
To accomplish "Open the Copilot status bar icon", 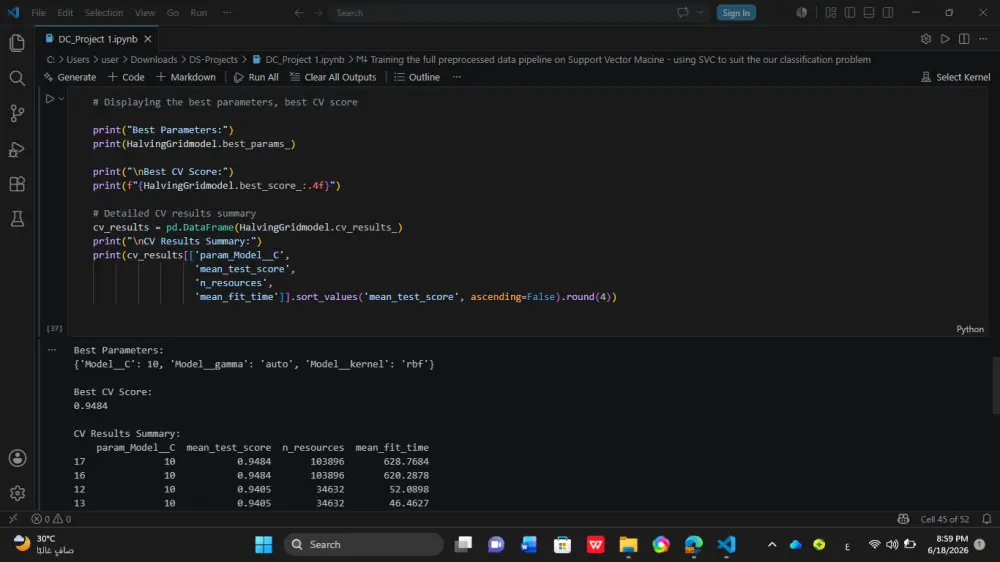I will (903, 519).
